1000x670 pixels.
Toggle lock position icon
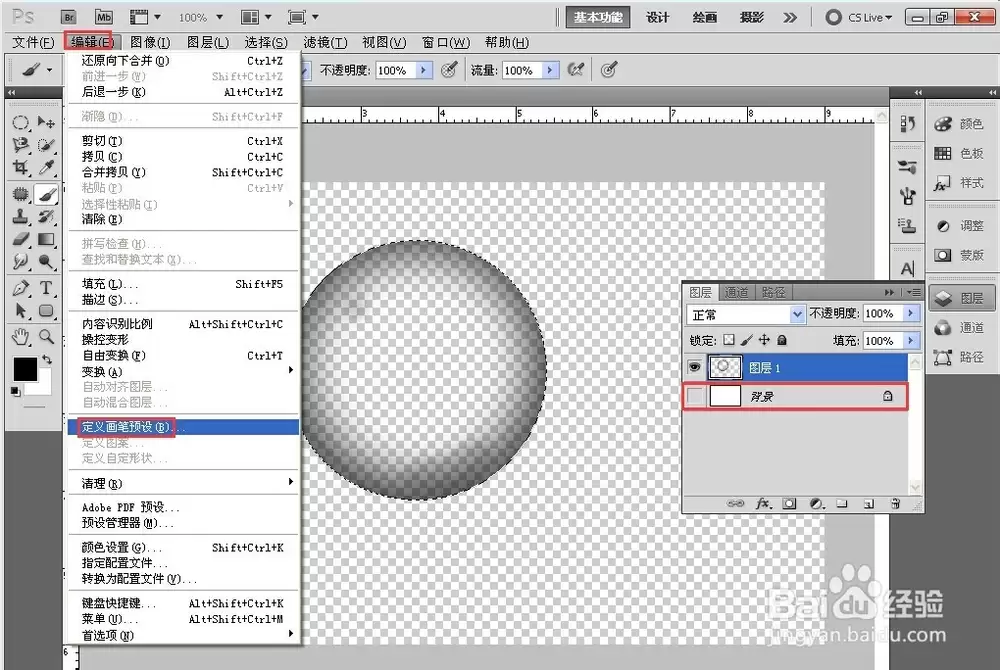coord(764,340)
